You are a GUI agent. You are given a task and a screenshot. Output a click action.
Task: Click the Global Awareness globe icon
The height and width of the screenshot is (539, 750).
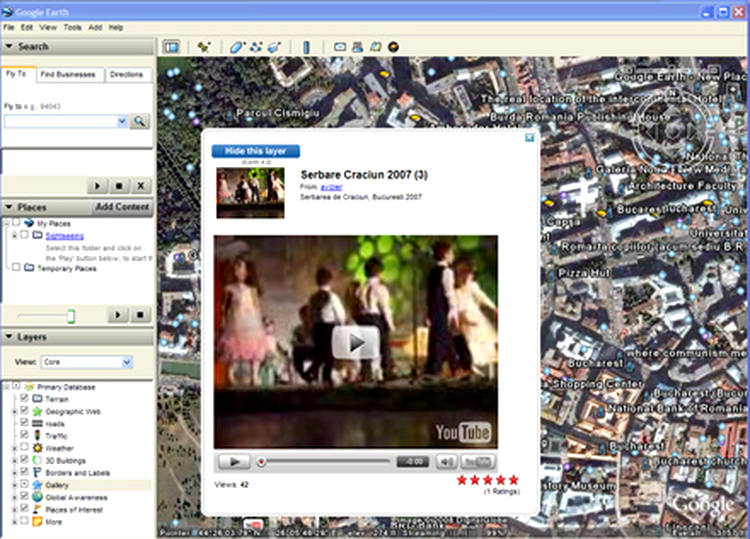point(37,497)
